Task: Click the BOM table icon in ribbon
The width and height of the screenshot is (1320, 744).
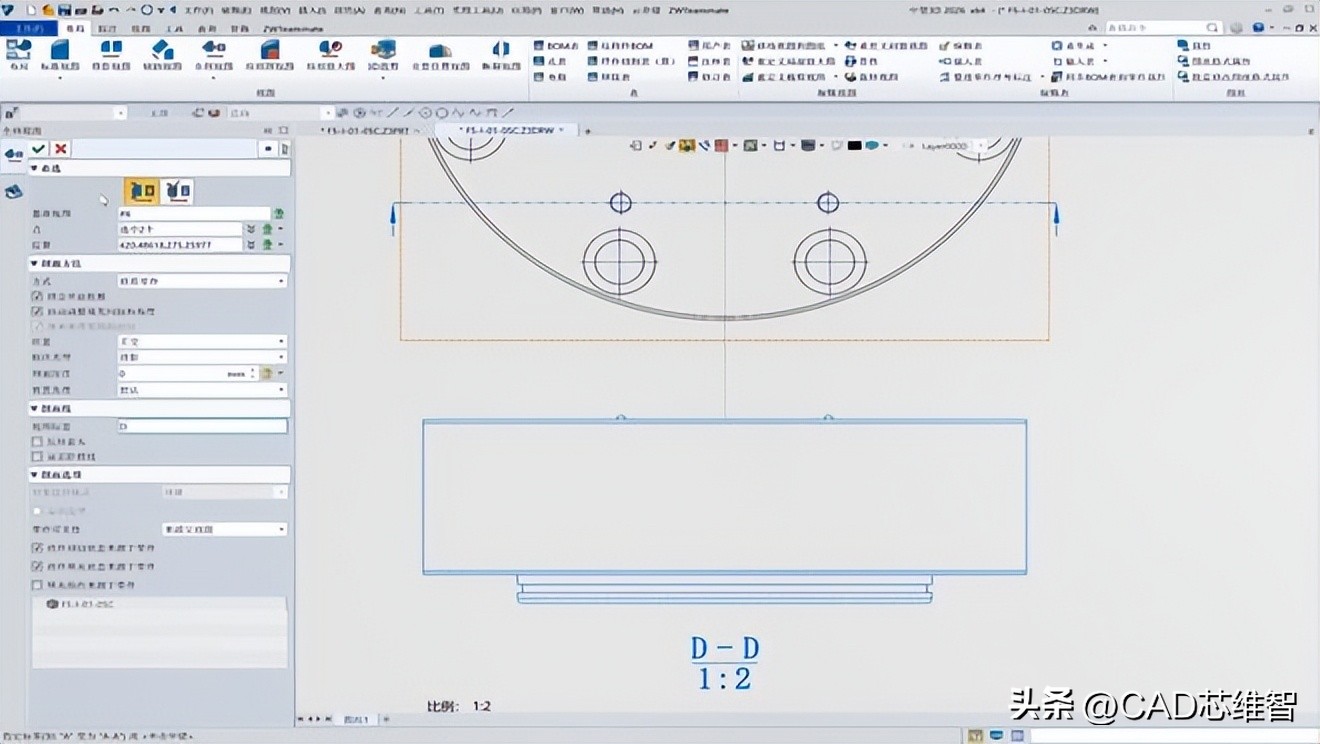Action: (556, 46)
